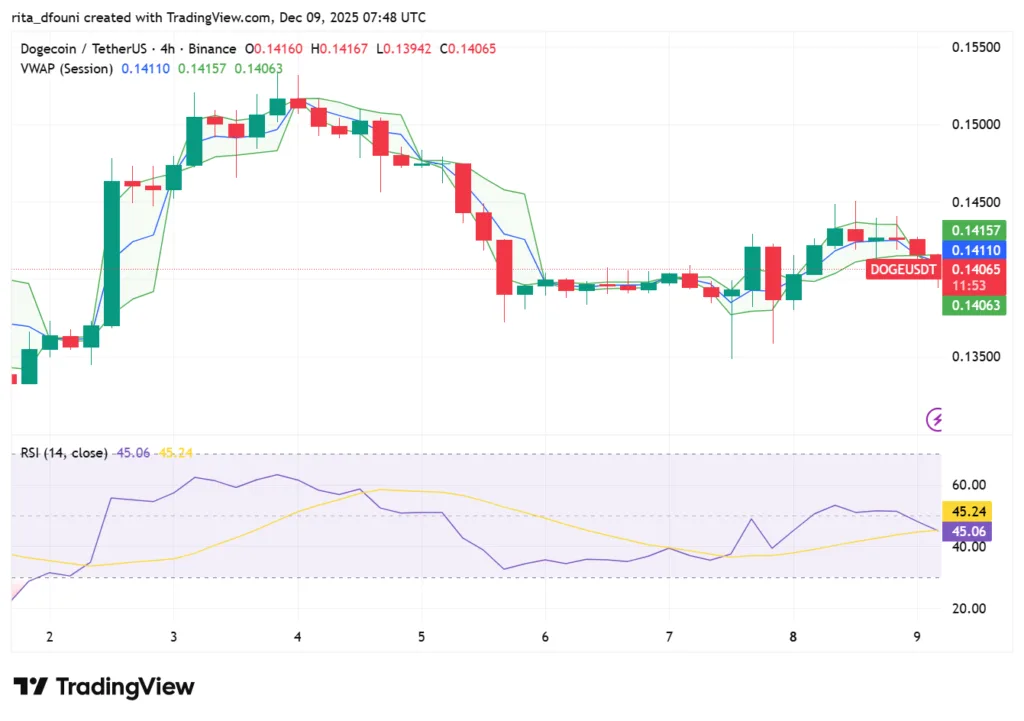Click the TradingView logo
Screen dimensions: 1024x721
103,687
